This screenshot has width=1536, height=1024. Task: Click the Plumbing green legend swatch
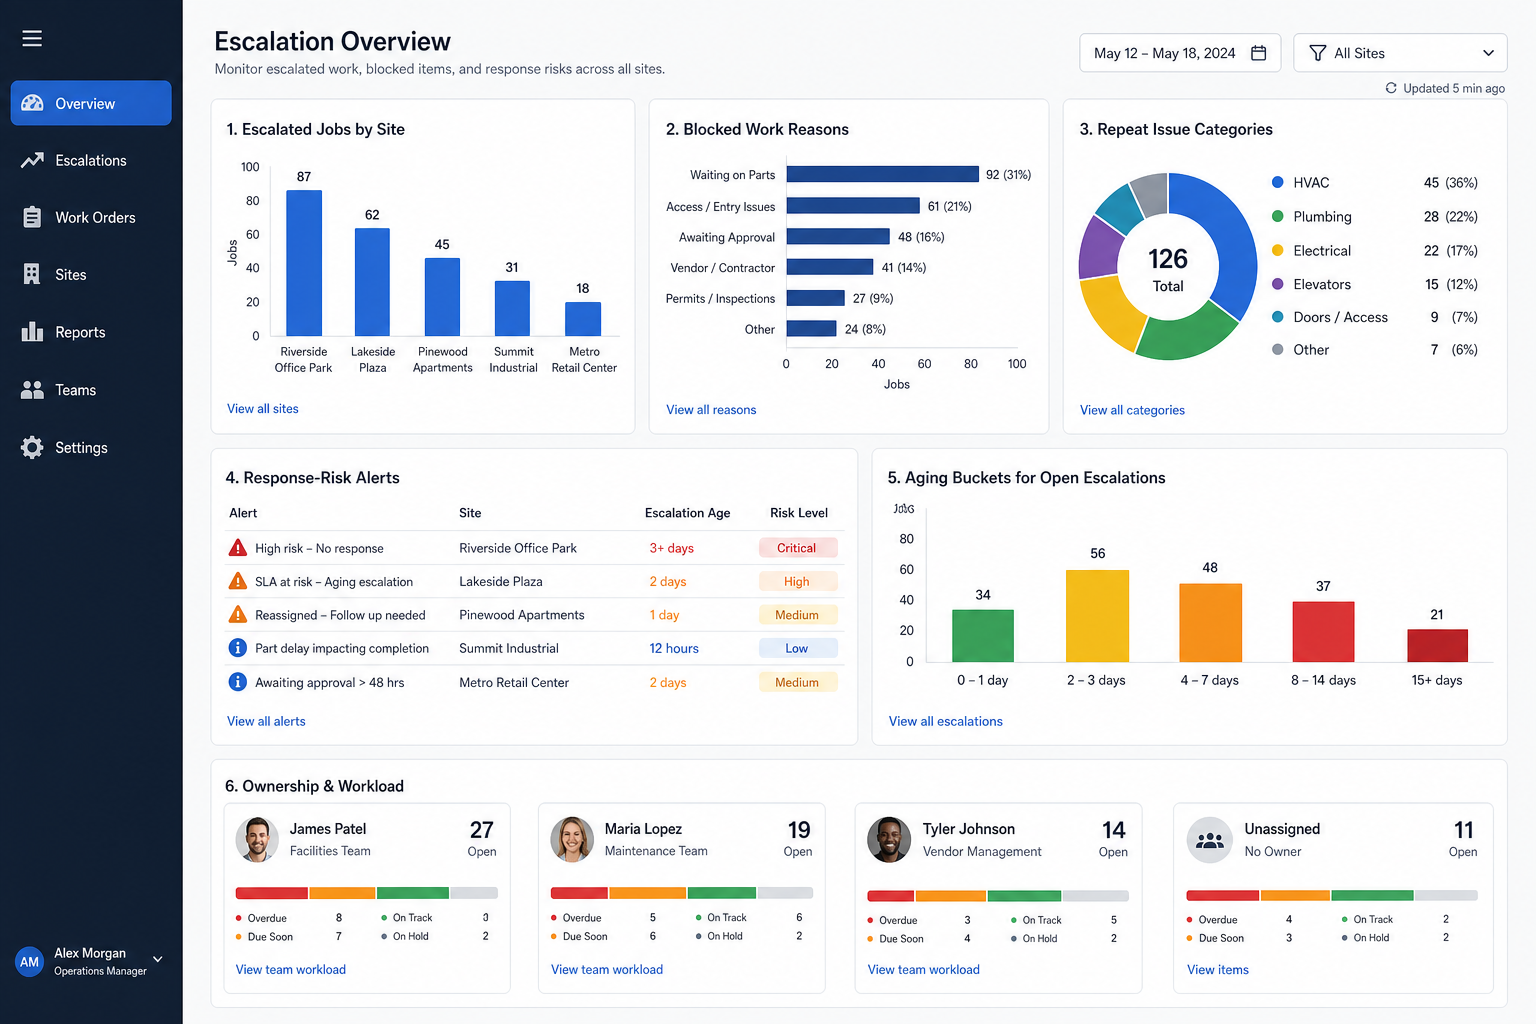coord(1277,216)
